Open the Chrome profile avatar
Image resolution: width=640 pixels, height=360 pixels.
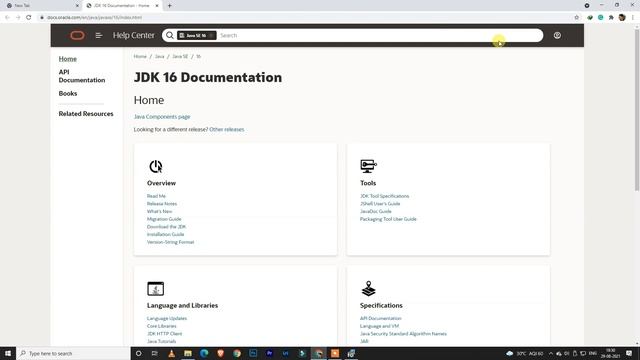click(622, 18)
